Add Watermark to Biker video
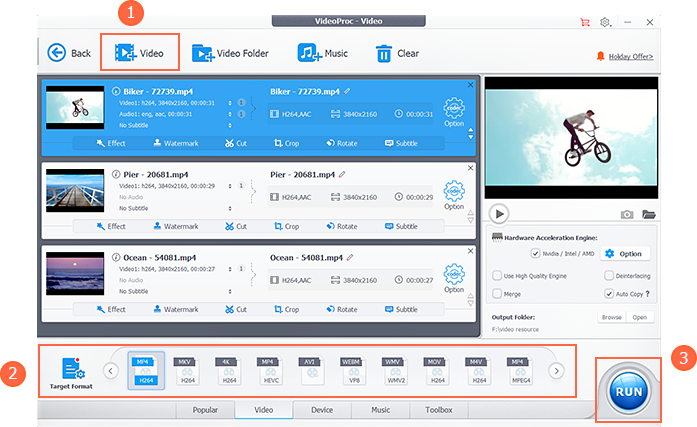This screenshot has height=427, width=697. (176, 143)
